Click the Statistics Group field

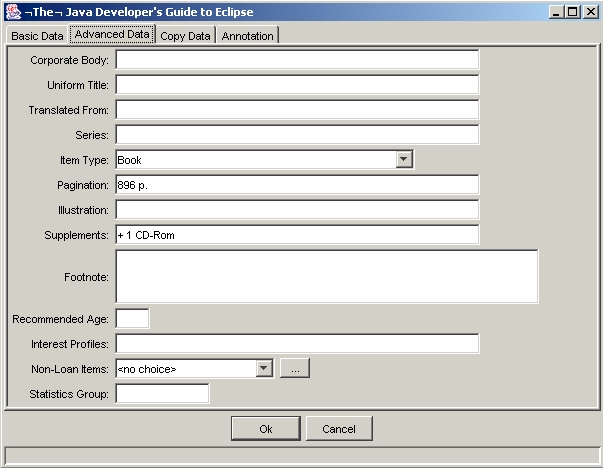[x=162, y=394]
